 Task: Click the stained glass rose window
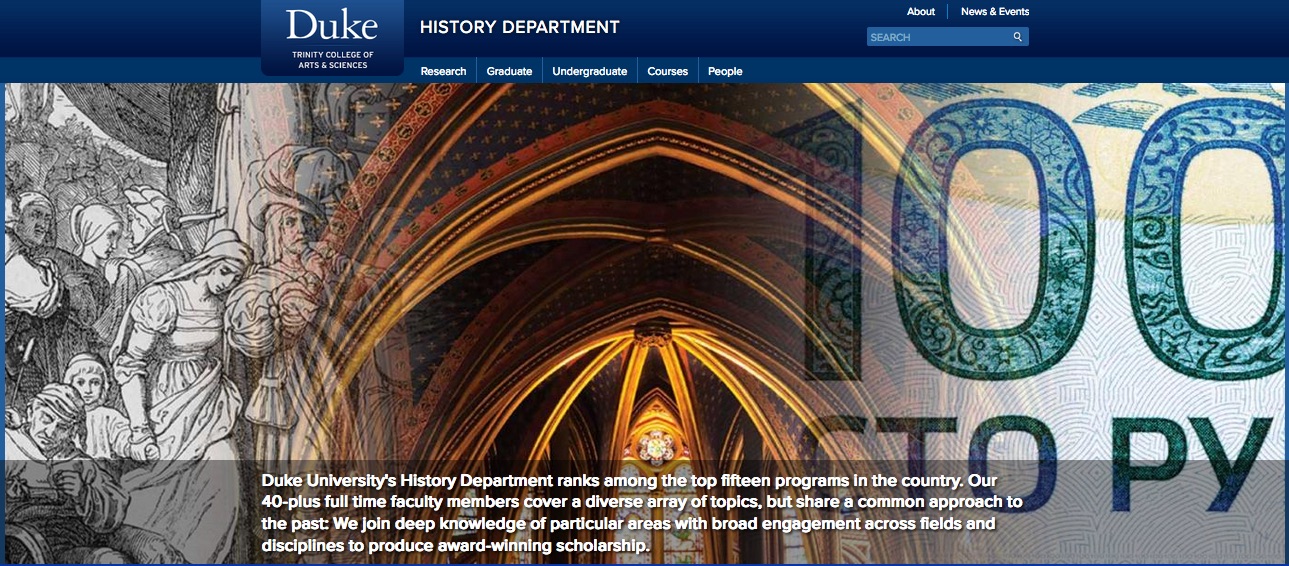(656, 443)
